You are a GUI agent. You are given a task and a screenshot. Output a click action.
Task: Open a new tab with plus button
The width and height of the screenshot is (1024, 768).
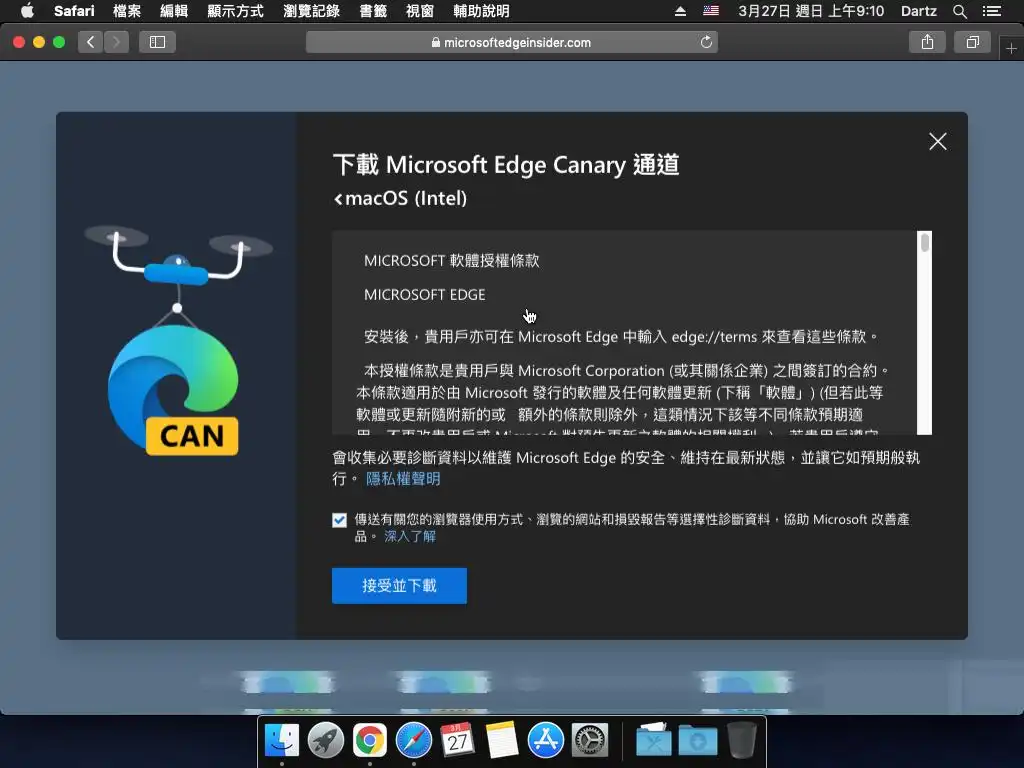pyautogui.click(x=1011, y=48)
